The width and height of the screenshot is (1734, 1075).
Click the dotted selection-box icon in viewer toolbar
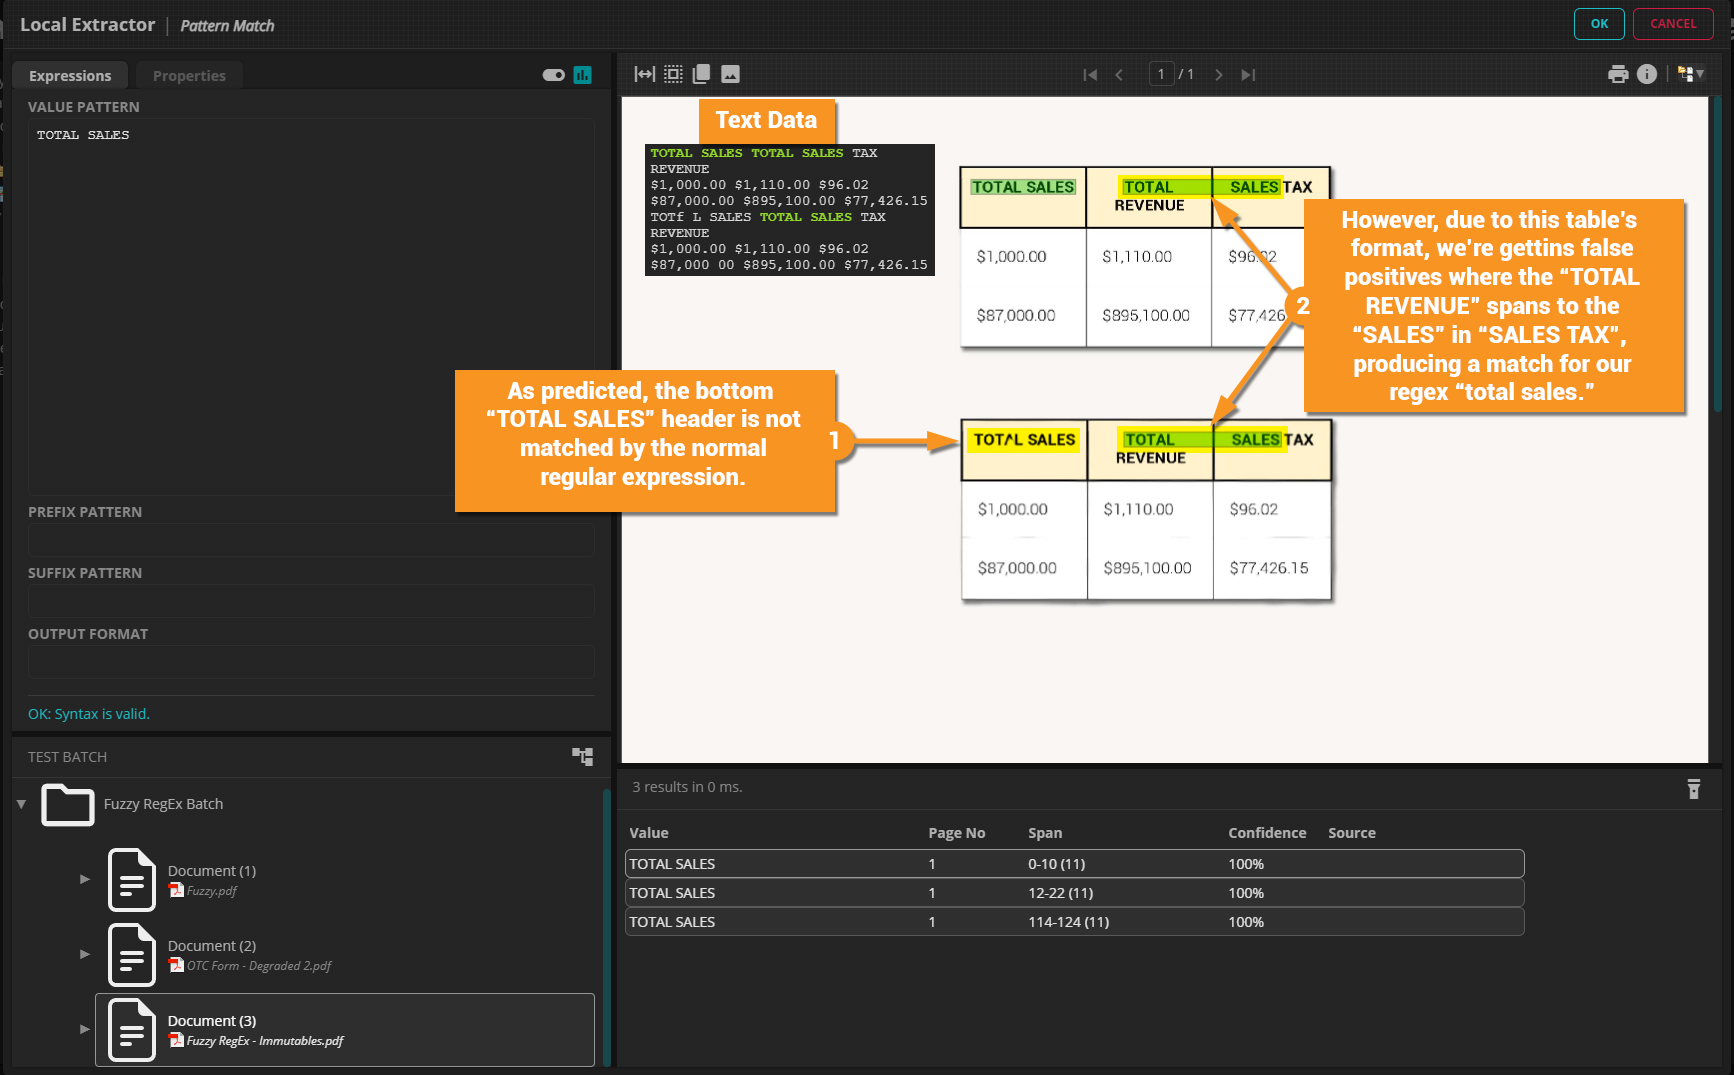tap(673, 74)
